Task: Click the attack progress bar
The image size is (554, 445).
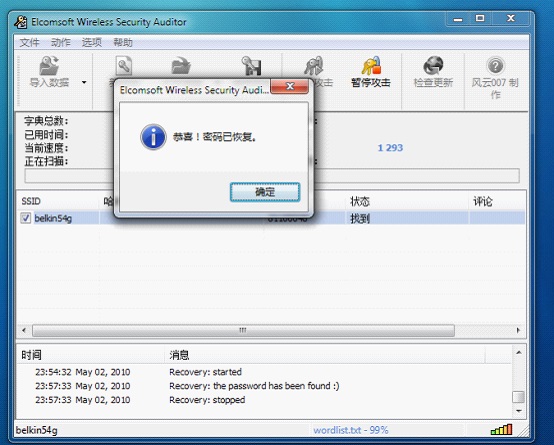Action: (272, 176)
